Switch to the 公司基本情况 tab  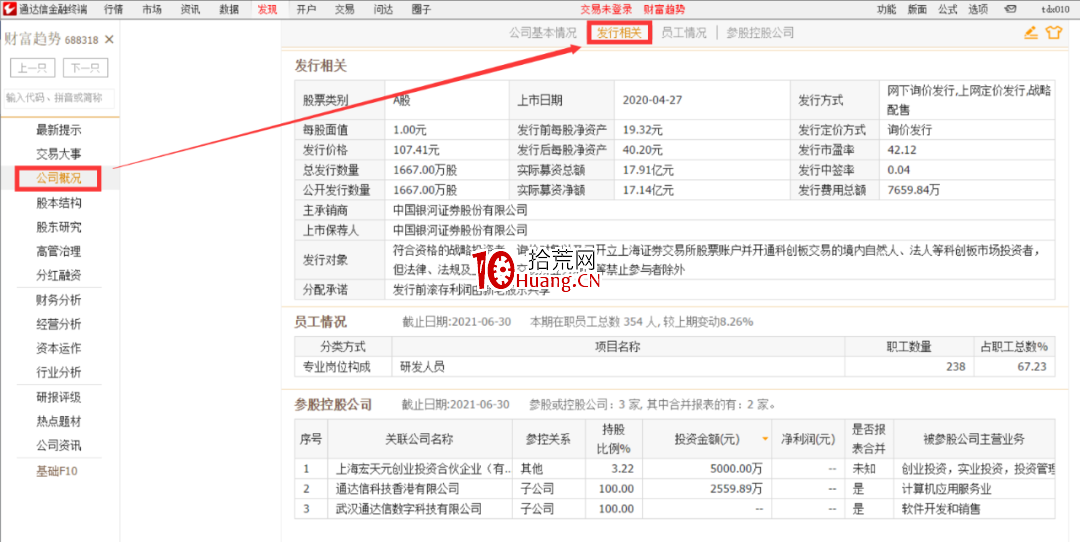coord(543,32)
